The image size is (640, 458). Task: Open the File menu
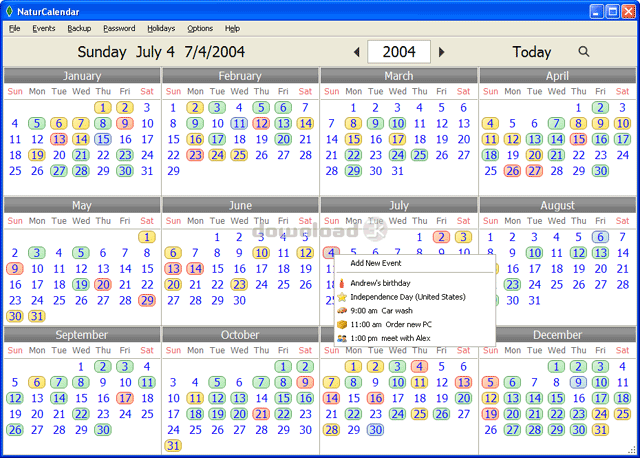pyautogui.click(x=14, y=28)
